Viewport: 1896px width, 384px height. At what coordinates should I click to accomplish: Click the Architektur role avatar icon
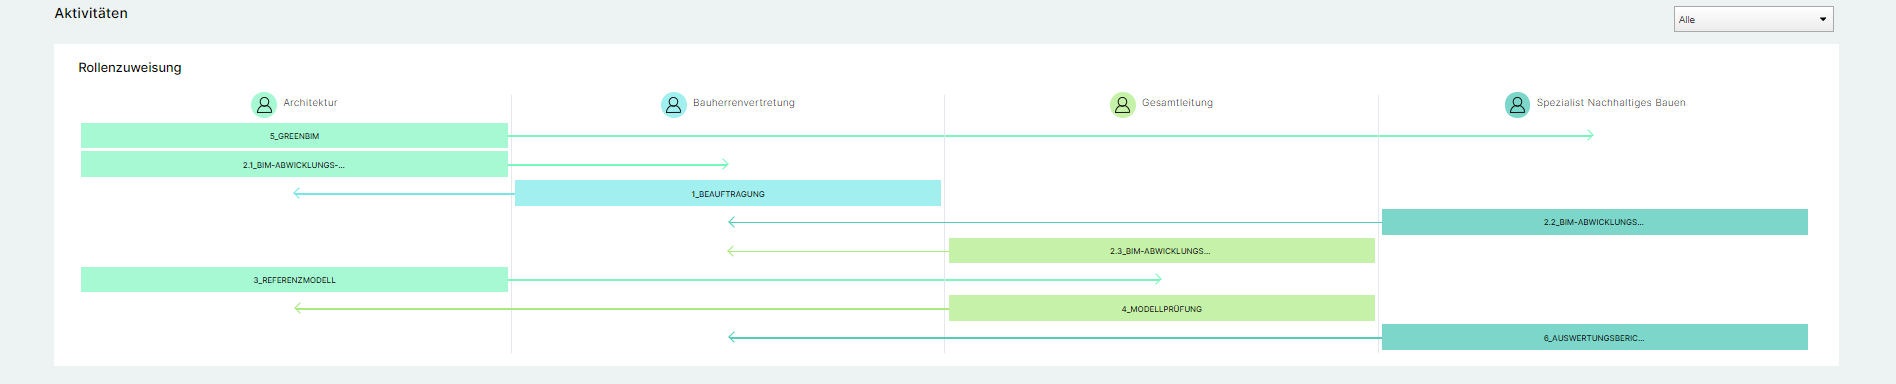tap(264, 104)
